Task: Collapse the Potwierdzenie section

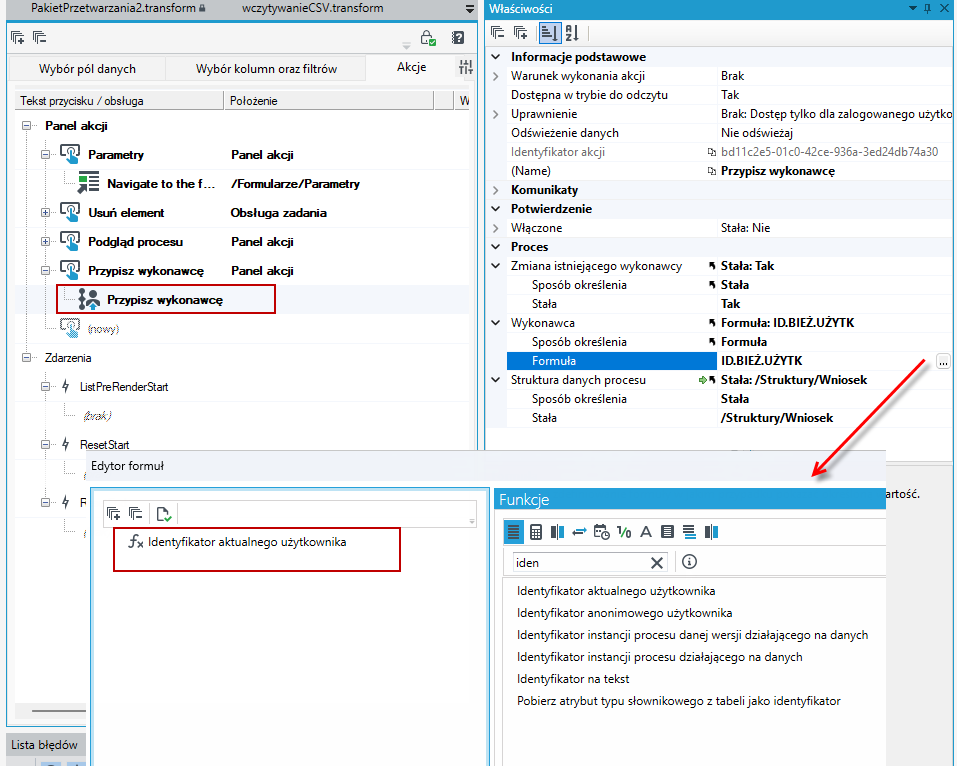Action: pos(496,209)
